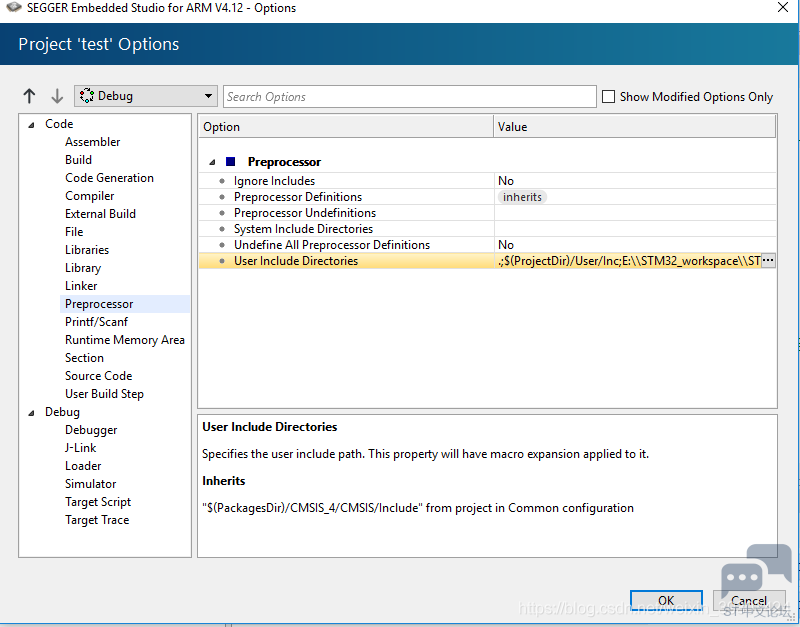Click the ellipsis button for User Include Directories
This screenshot has height=627, width=800.
click(x=768, y=261)
